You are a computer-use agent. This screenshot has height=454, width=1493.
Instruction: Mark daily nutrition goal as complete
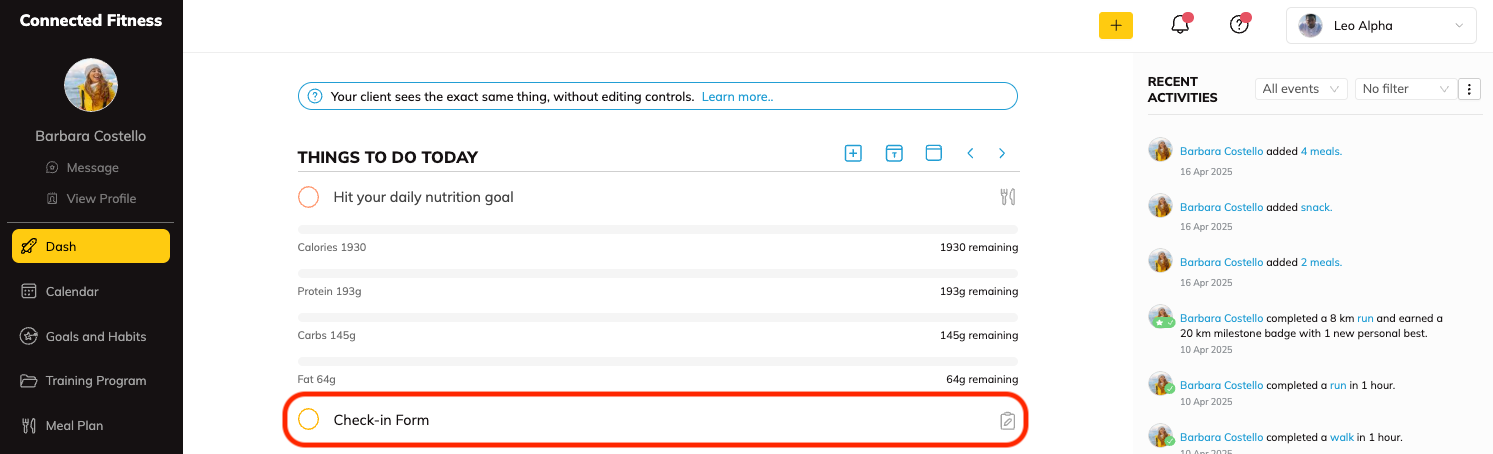309,197
